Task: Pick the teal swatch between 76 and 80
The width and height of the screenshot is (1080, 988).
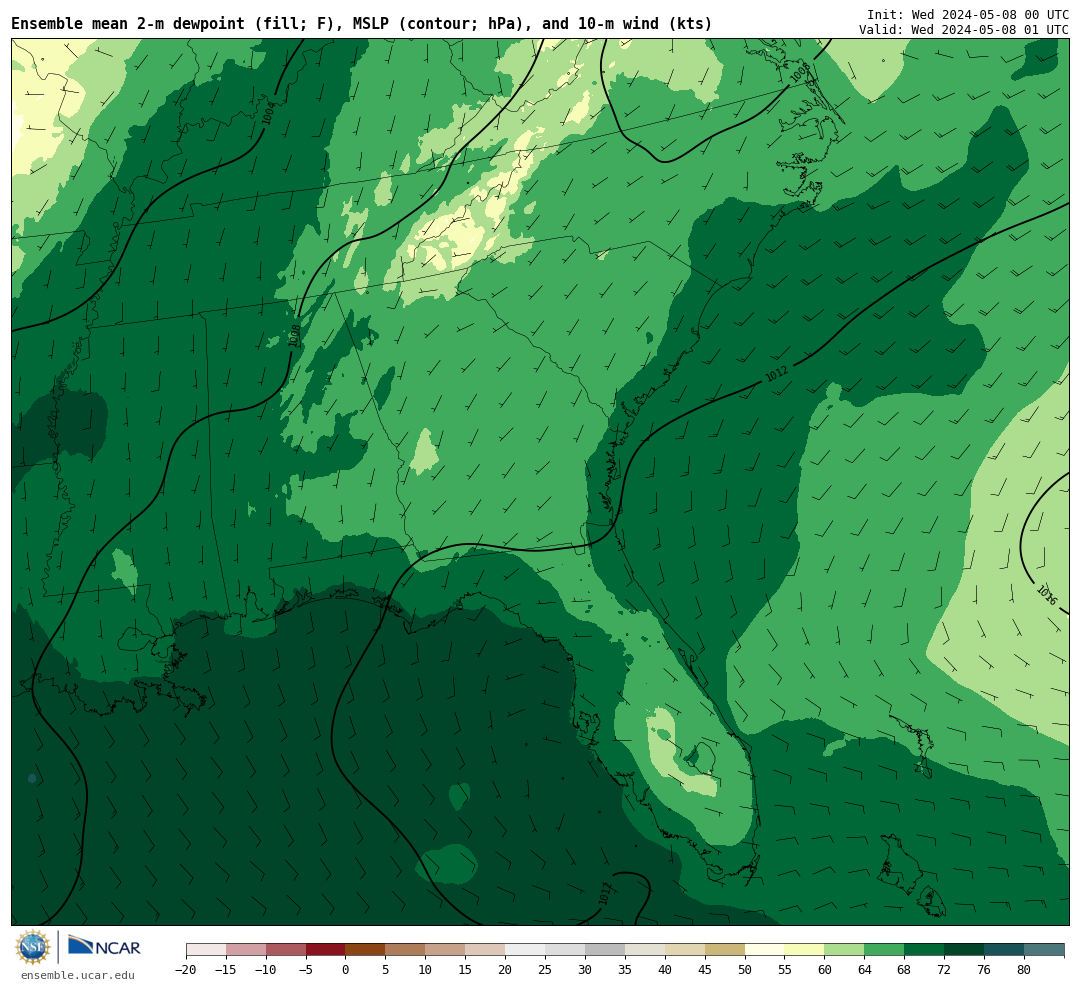Action: click(x=1004, y=950)
